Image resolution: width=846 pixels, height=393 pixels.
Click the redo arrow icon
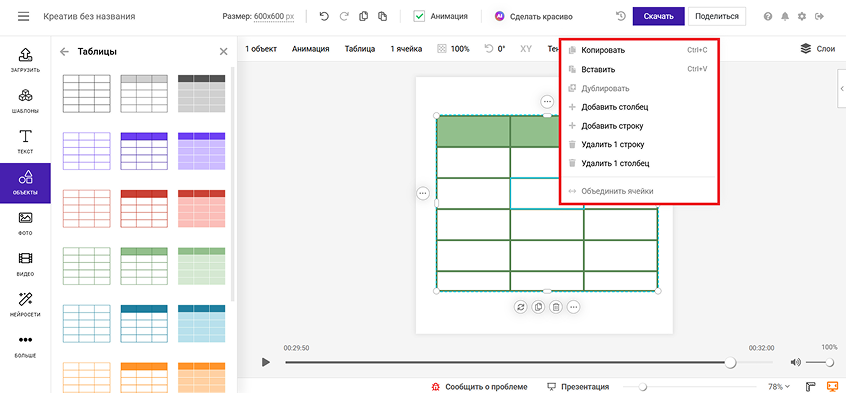tap(344, 16)
